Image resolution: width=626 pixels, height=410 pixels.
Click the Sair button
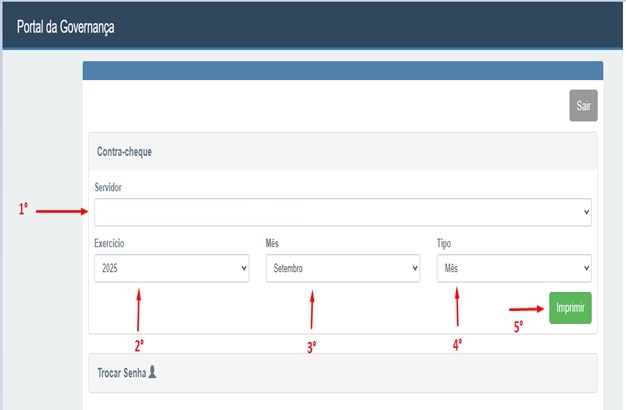(x=583, y=105)
